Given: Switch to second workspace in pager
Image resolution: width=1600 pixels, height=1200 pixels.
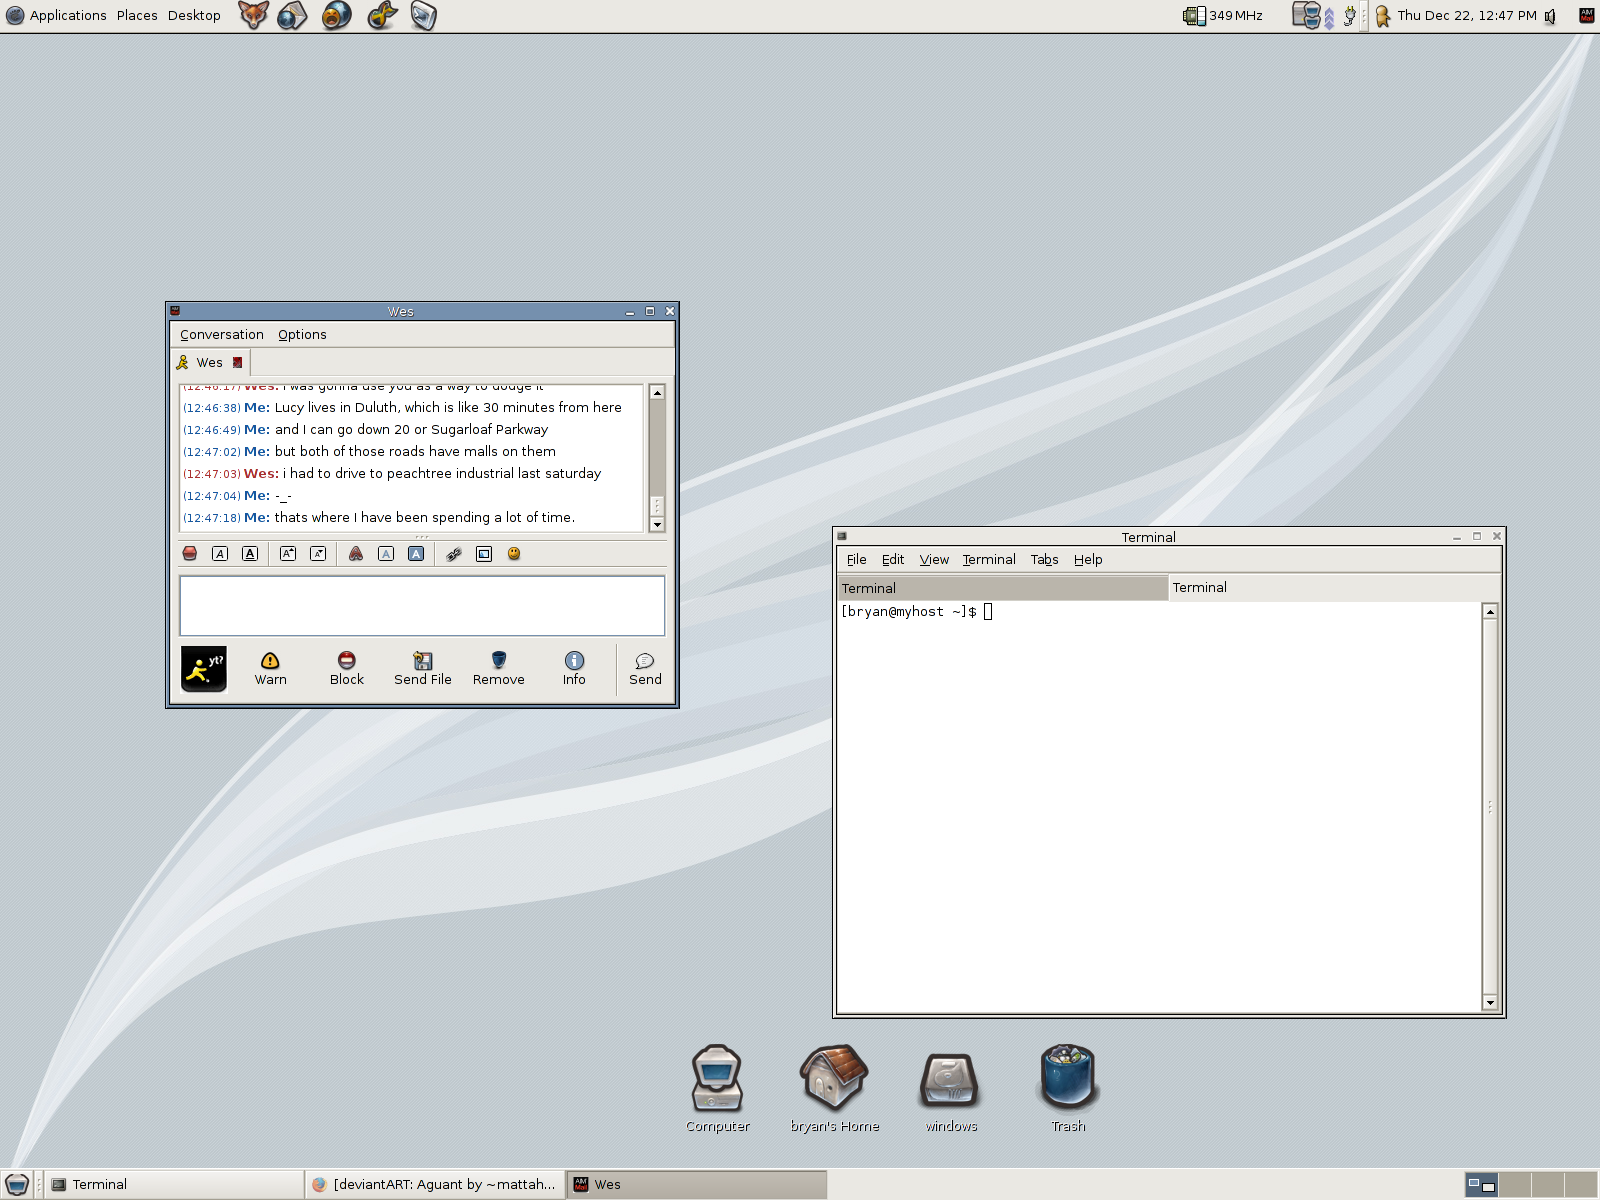Looking at the screenshot, I should pyautogui.click(x=1515, y=1185).
